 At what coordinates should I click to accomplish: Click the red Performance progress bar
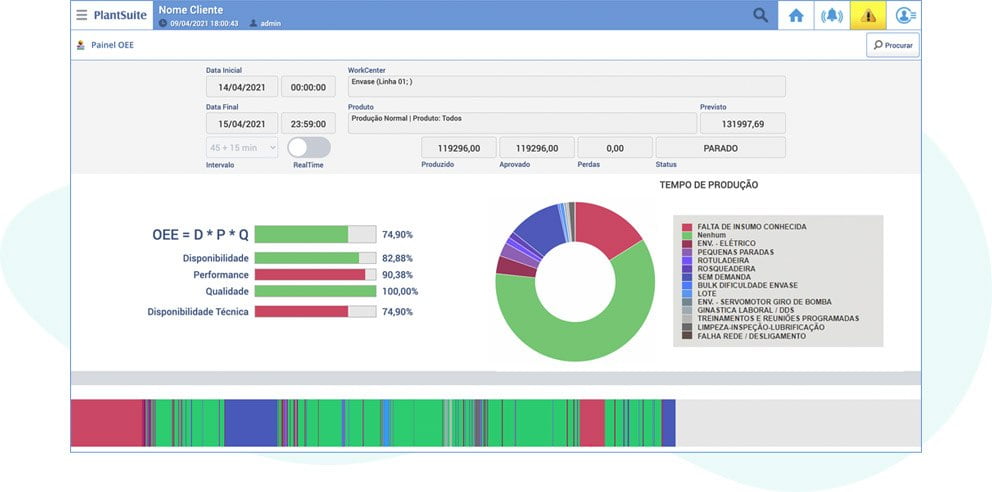315,274
